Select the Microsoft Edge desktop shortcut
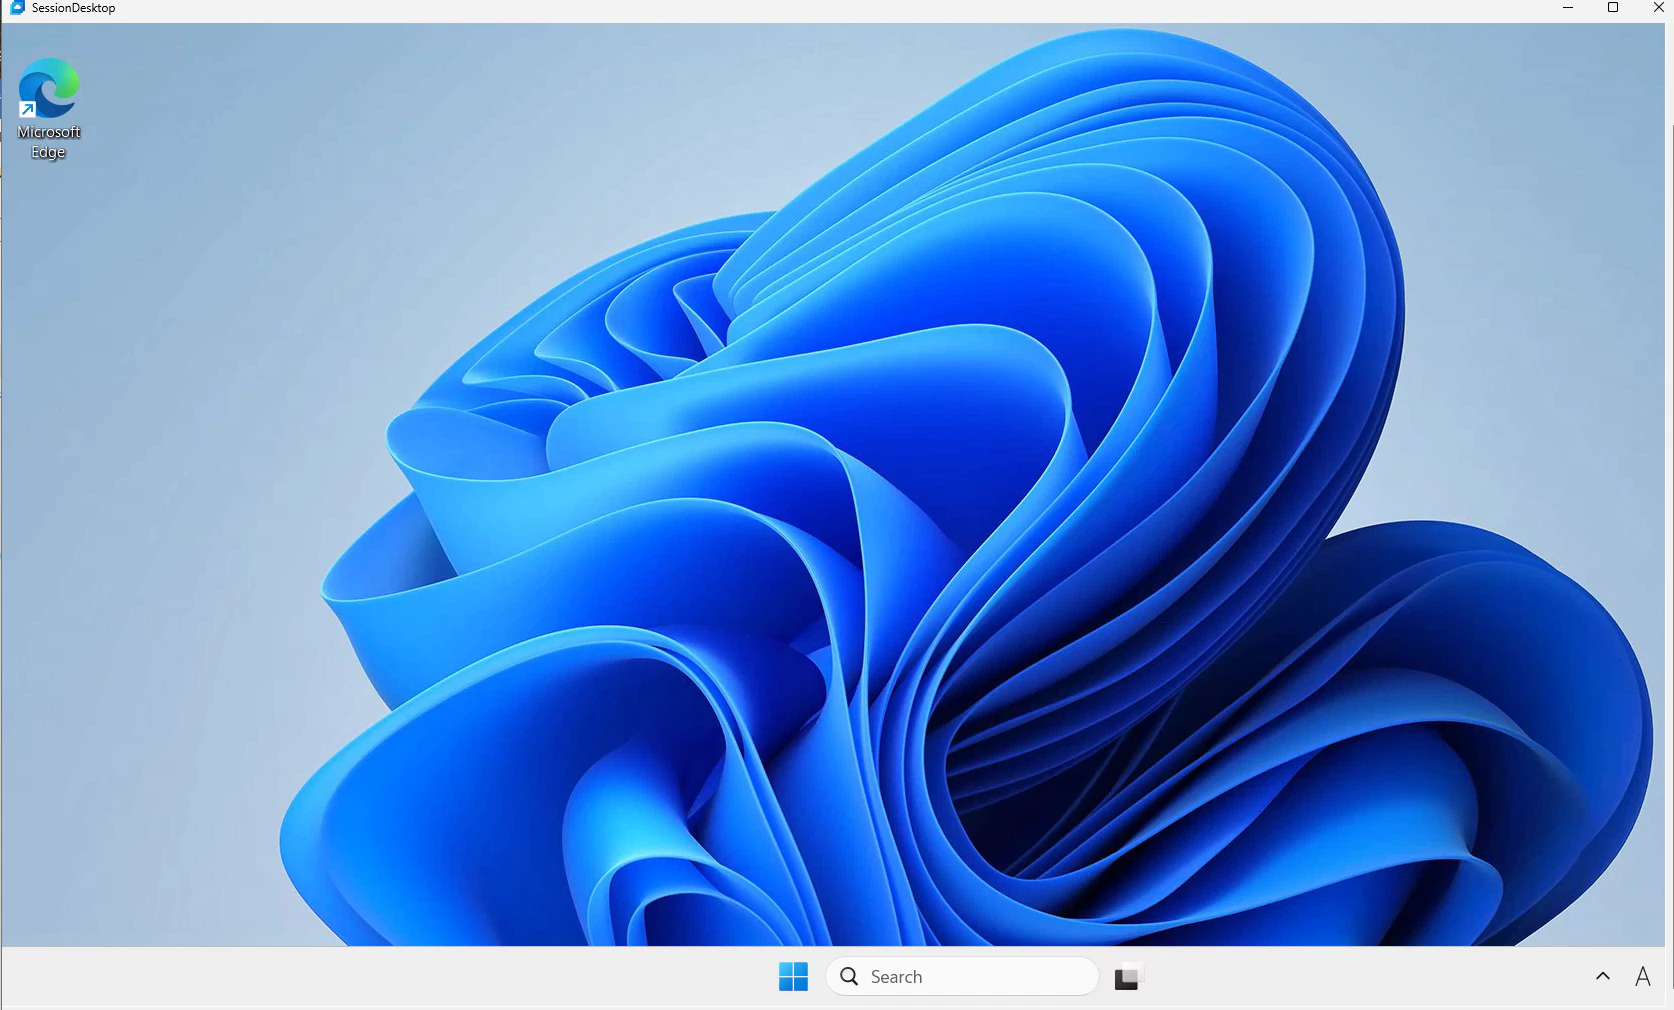The height and width of the screenshot is (1010, 1674). coord(48,108)
